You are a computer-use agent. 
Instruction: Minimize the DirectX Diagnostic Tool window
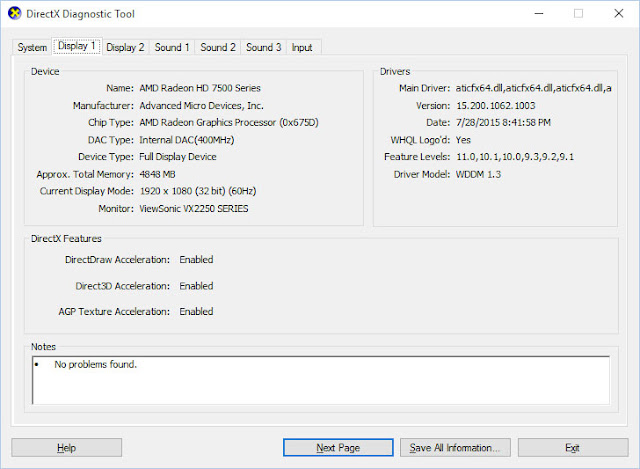tap(539, 13)
